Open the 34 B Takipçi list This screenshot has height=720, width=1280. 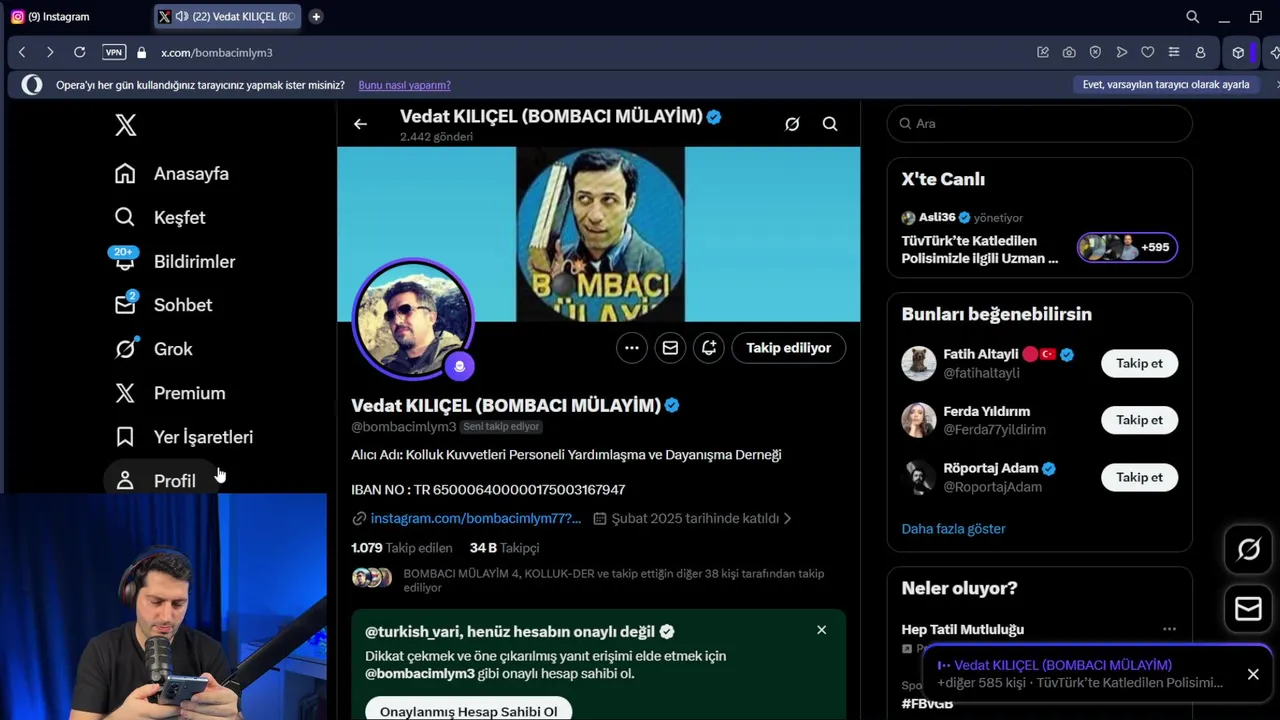pos(504,548)
